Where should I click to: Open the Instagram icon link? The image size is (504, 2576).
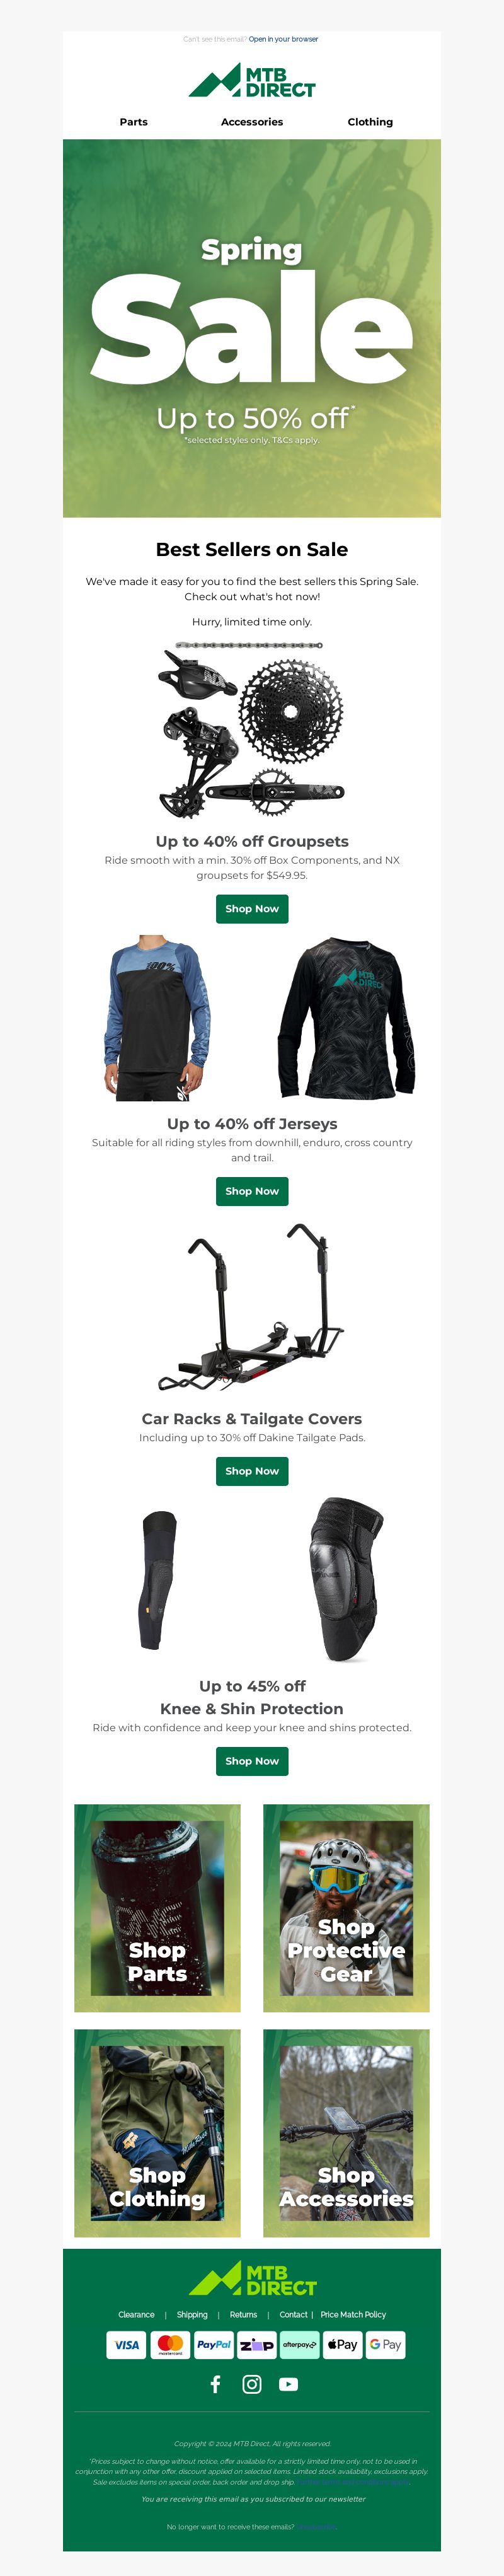(x=252, y=2385)
